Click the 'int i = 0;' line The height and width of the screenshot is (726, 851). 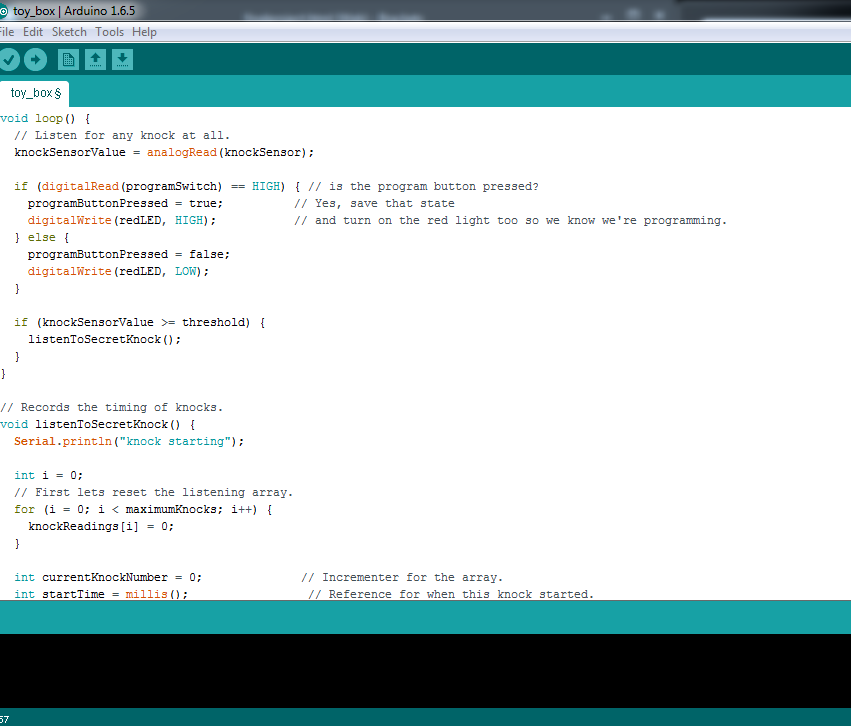pos(48,475)
